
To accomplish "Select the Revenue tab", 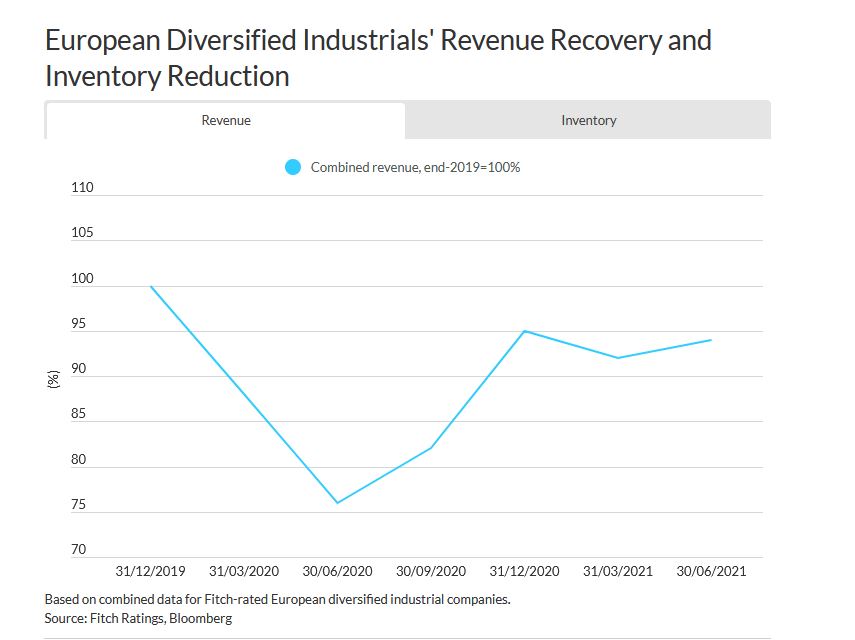I will pyautogui.click(x=226, y=120).
